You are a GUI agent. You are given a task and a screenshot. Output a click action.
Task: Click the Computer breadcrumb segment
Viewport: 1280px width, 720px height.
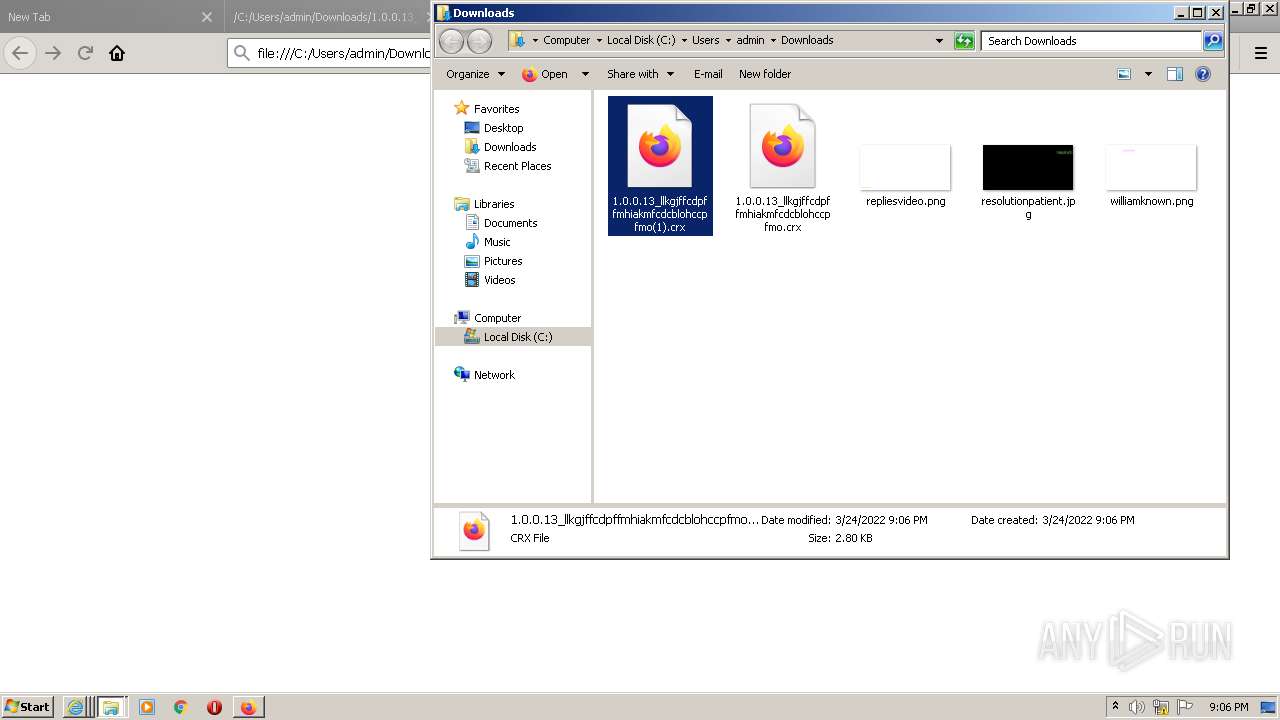[x=566, y=40]
